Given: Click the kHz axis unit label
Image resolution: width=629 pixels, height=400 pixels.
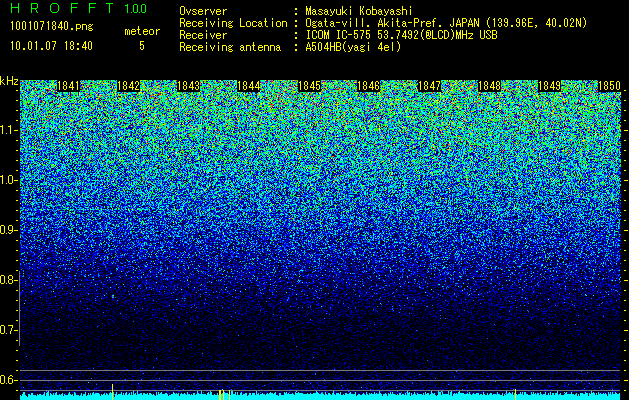Looking at the screenshot, I should click(9, 81).
